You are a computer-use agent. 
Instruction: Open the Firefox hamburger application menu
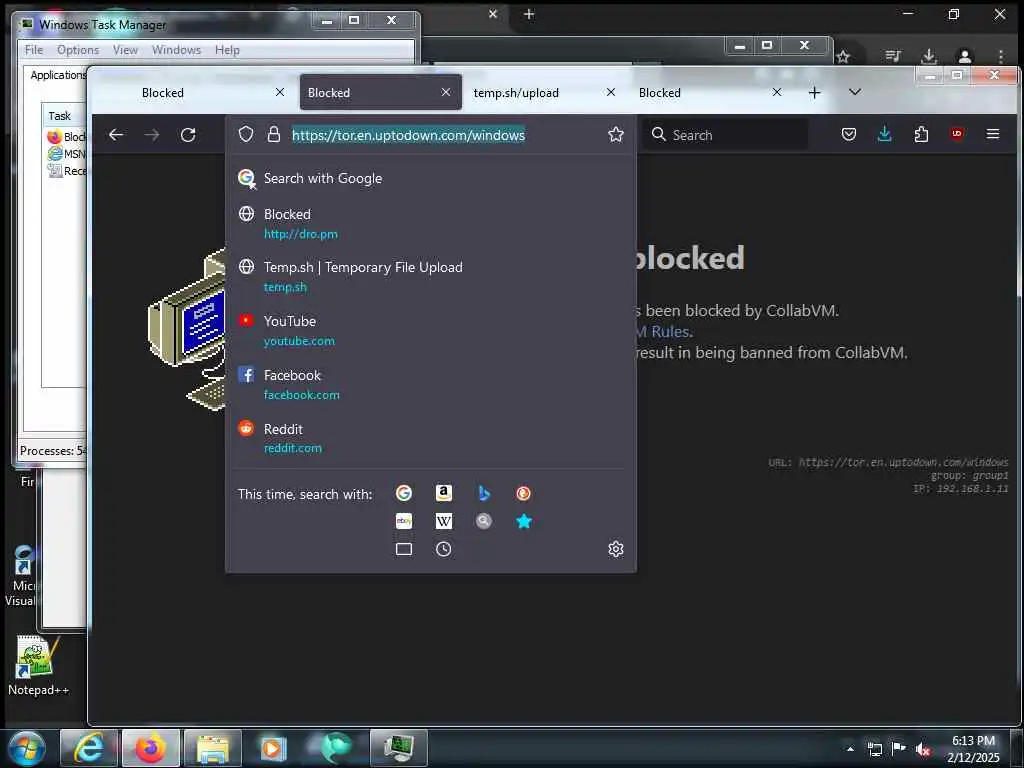tap(993, 134)
